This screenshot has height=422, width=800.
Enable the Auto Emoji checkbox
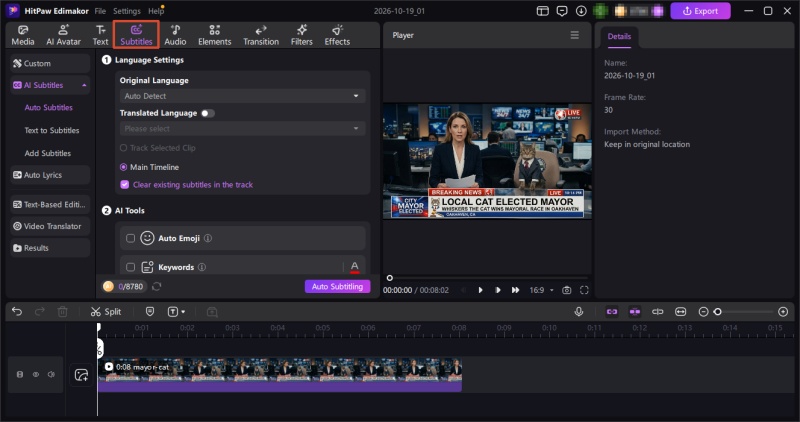pyautogui.click(x=131, y=238)
